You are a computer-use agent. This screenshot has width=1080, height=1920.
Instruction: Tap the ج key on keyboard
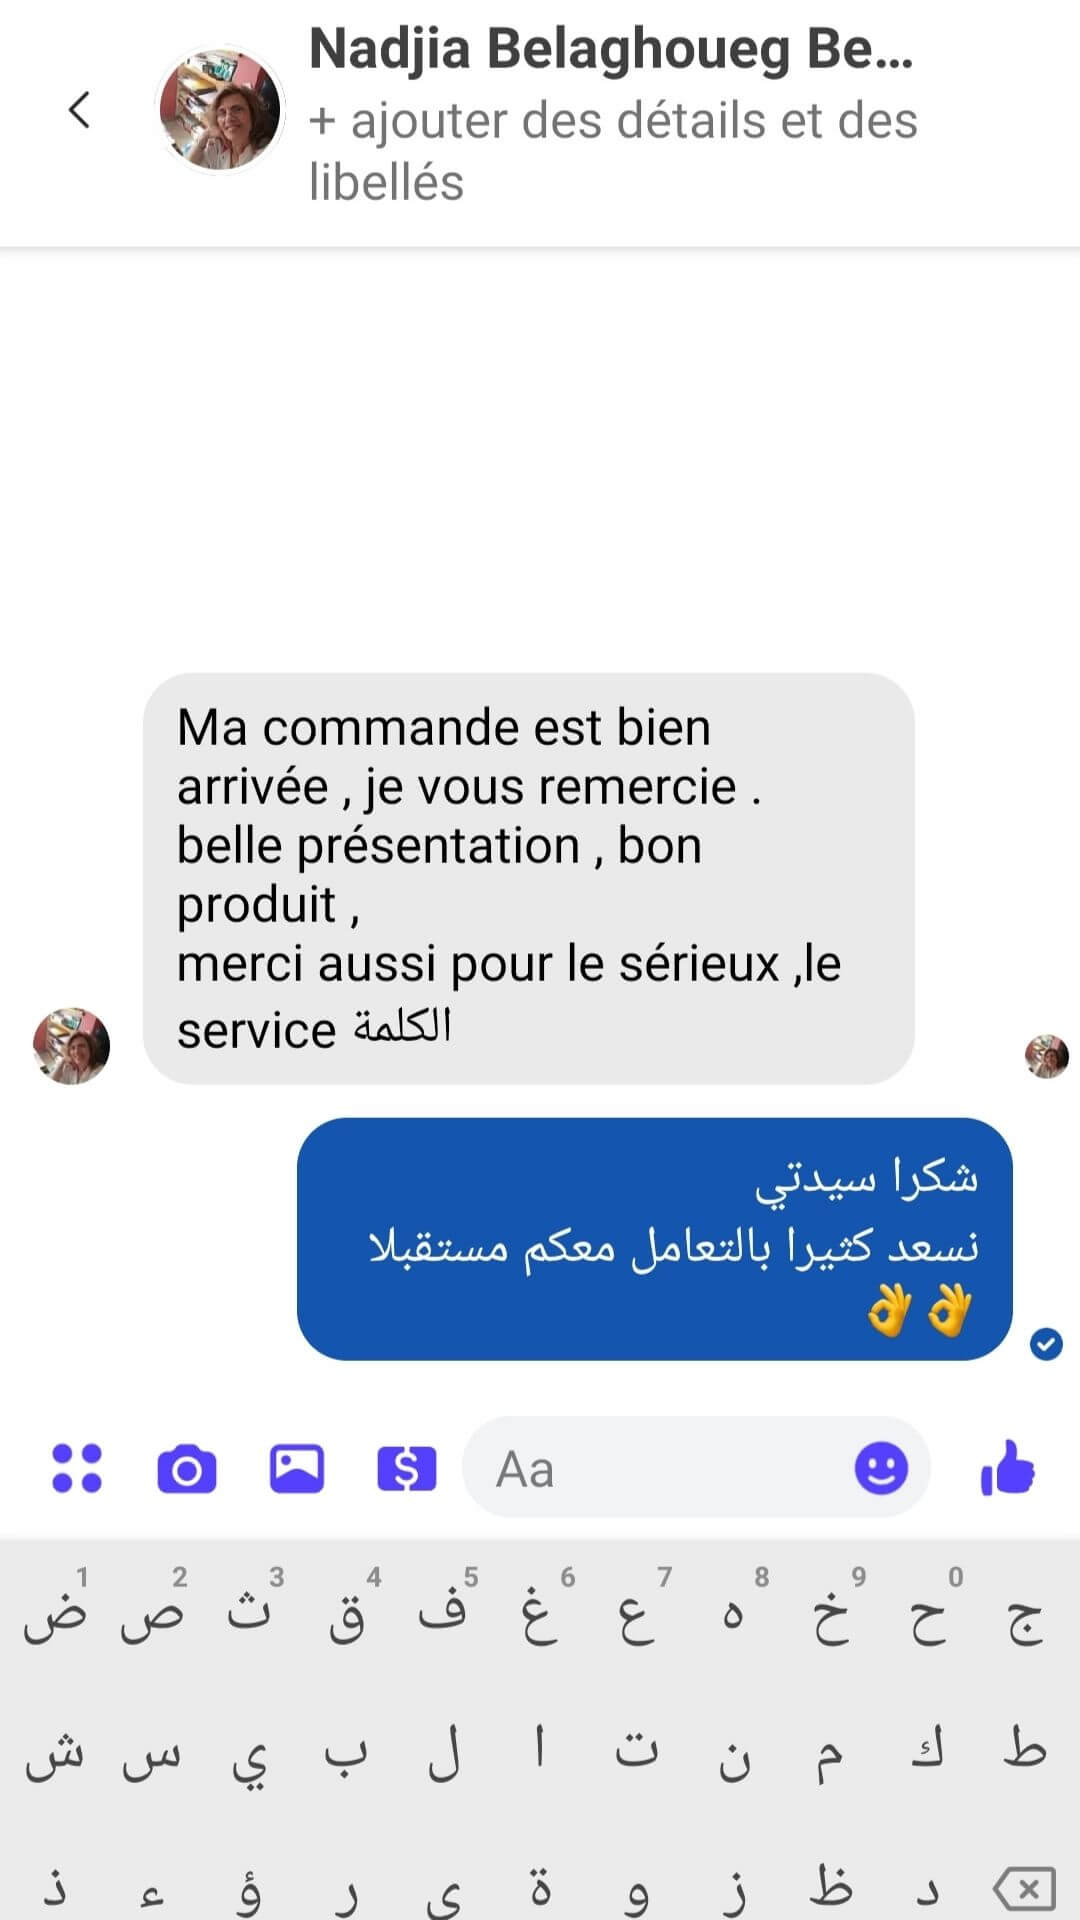[1025, 1617]
